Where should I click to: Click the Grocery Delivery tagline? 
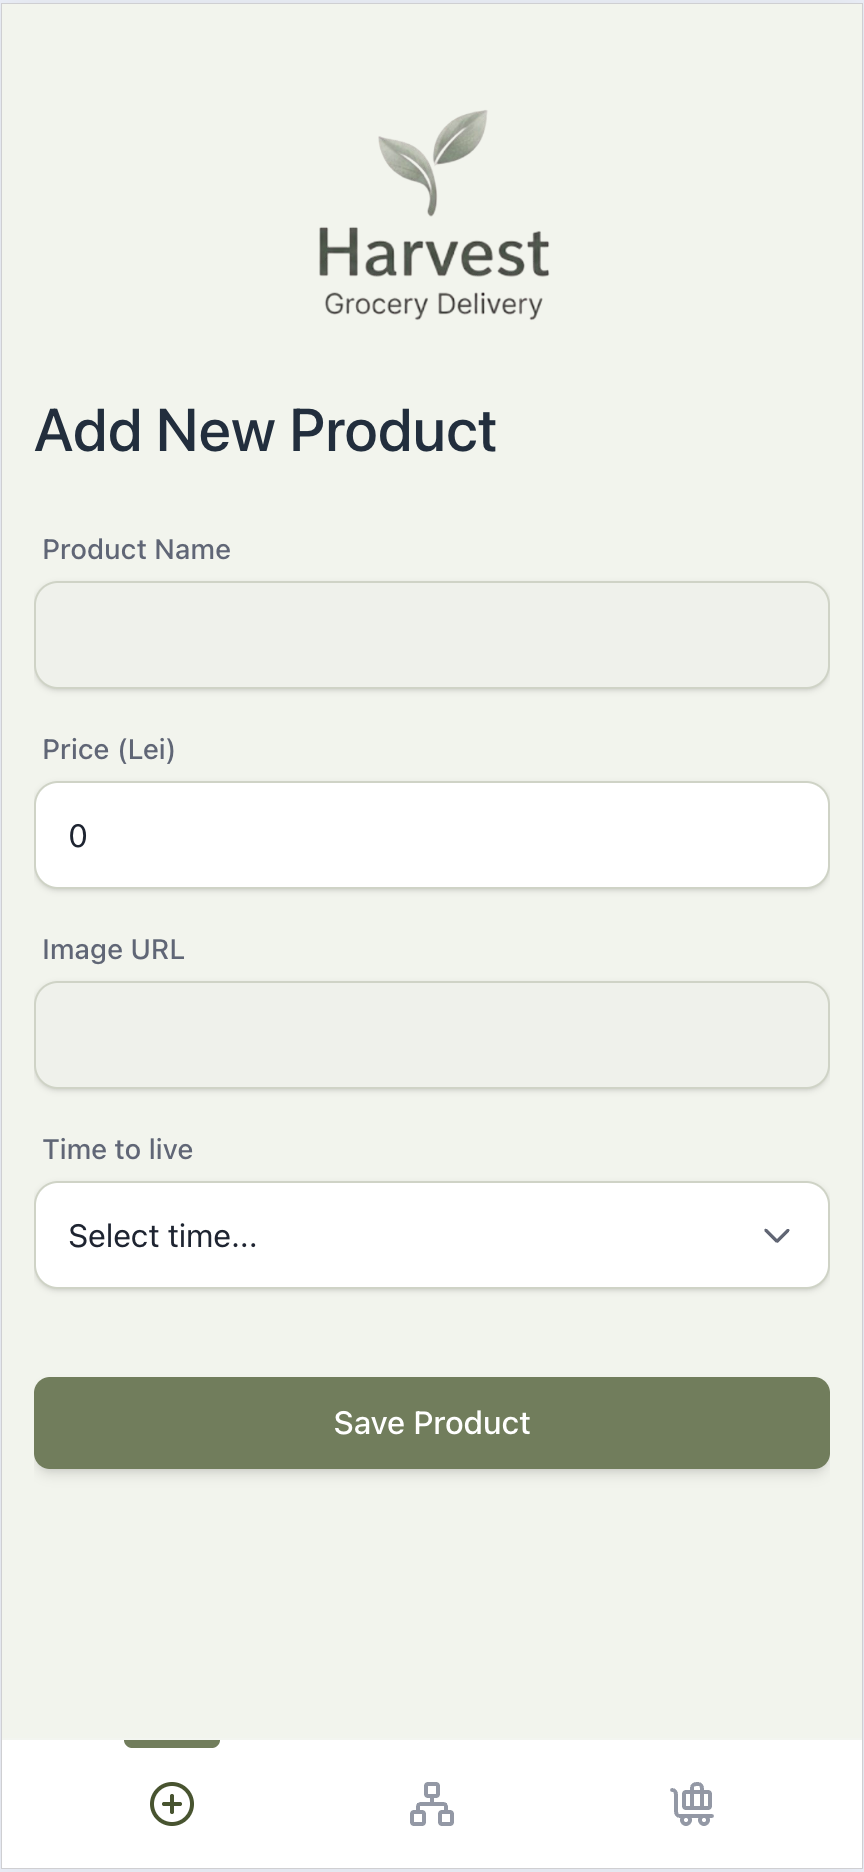(433, 304)
